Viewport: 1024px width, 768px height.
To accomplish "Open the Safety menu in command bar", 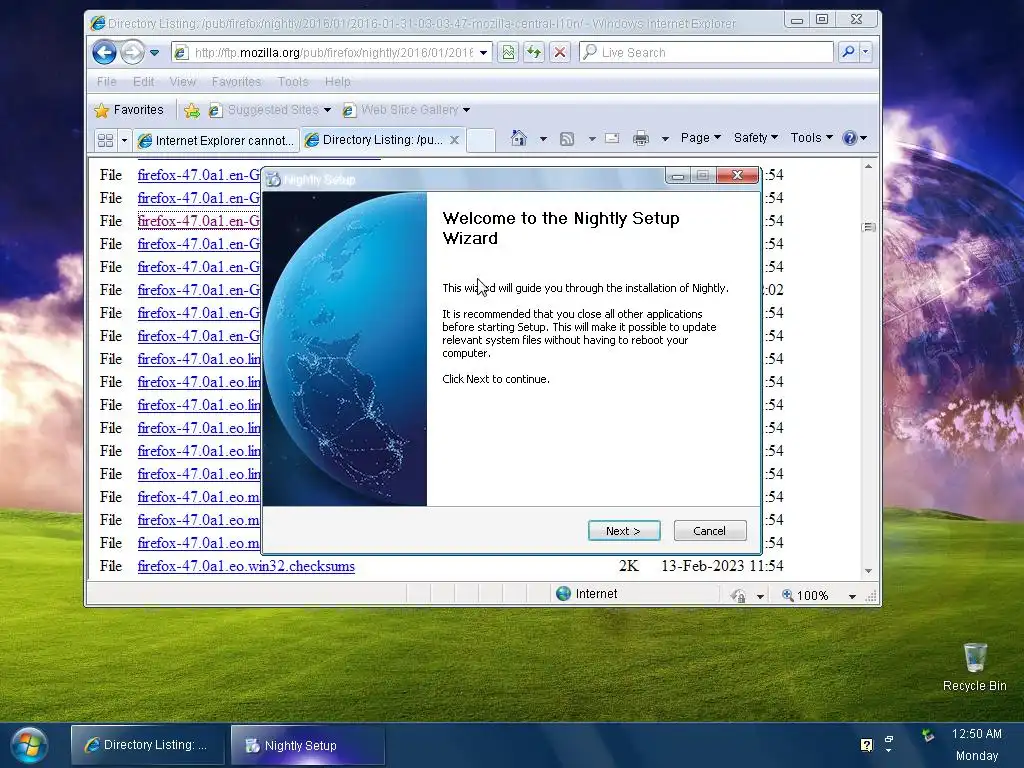I will [x=756, y=138].
